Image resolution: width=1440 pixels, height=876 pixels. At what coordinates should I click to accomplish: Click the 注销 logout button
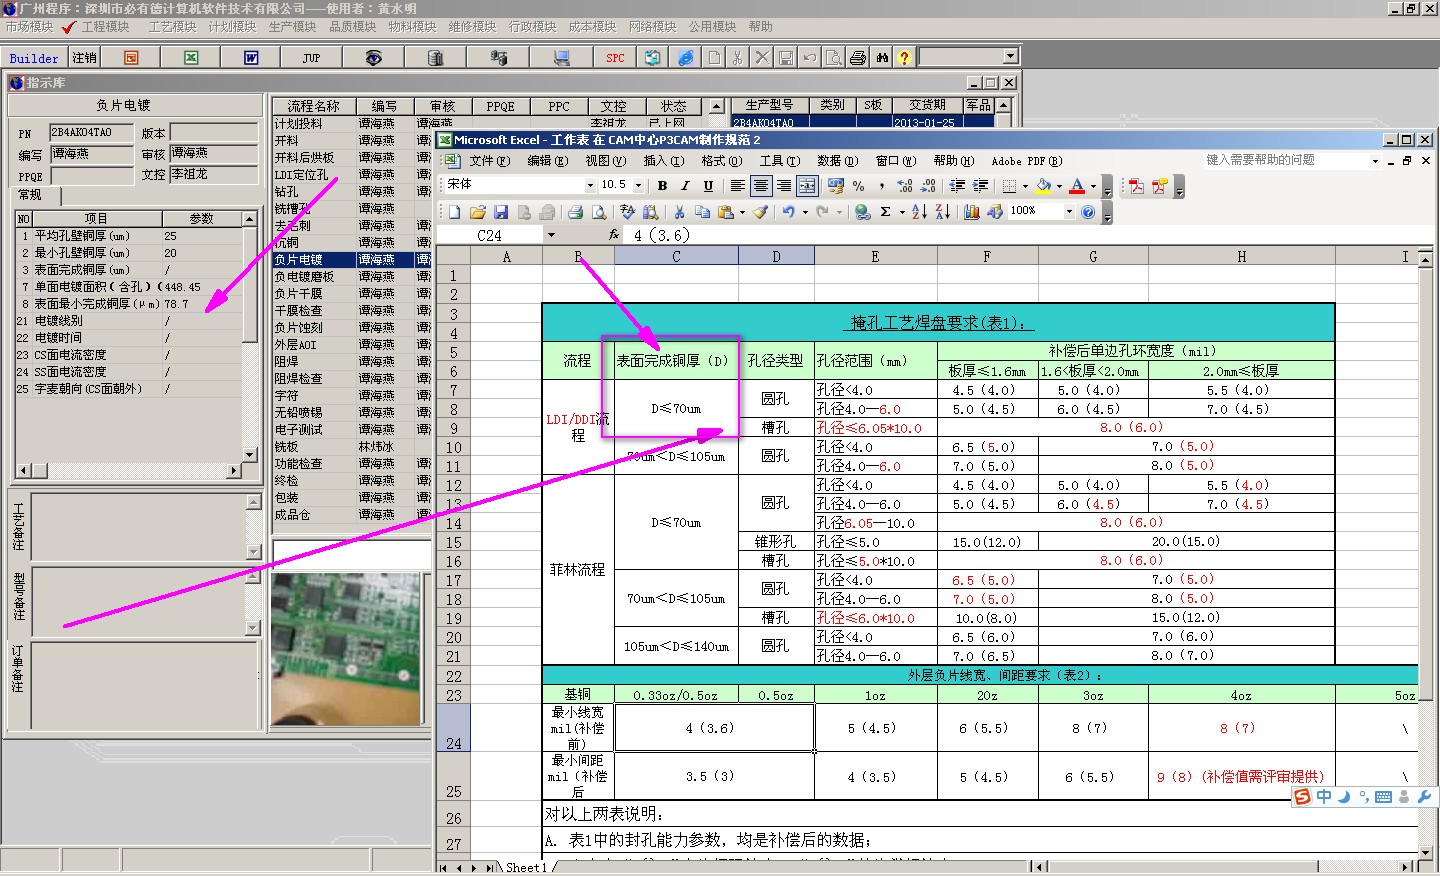pos(84,58)
